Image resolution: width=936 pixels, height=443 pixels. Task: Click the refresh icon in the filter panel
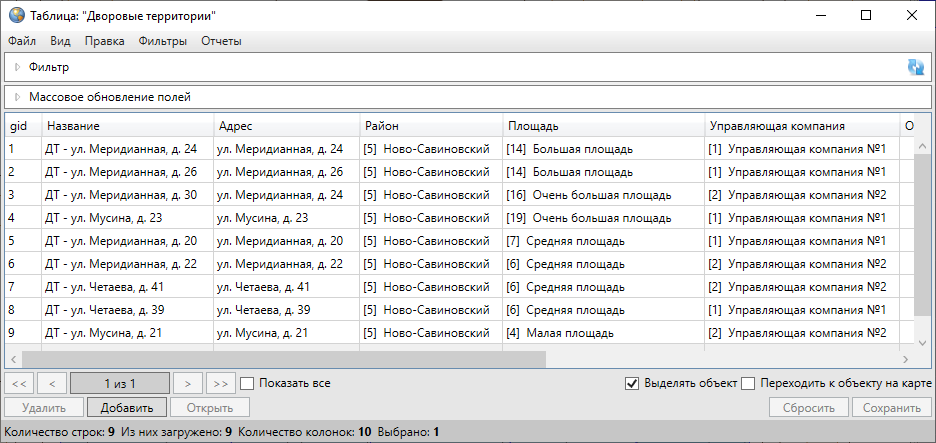pos(915,67)
